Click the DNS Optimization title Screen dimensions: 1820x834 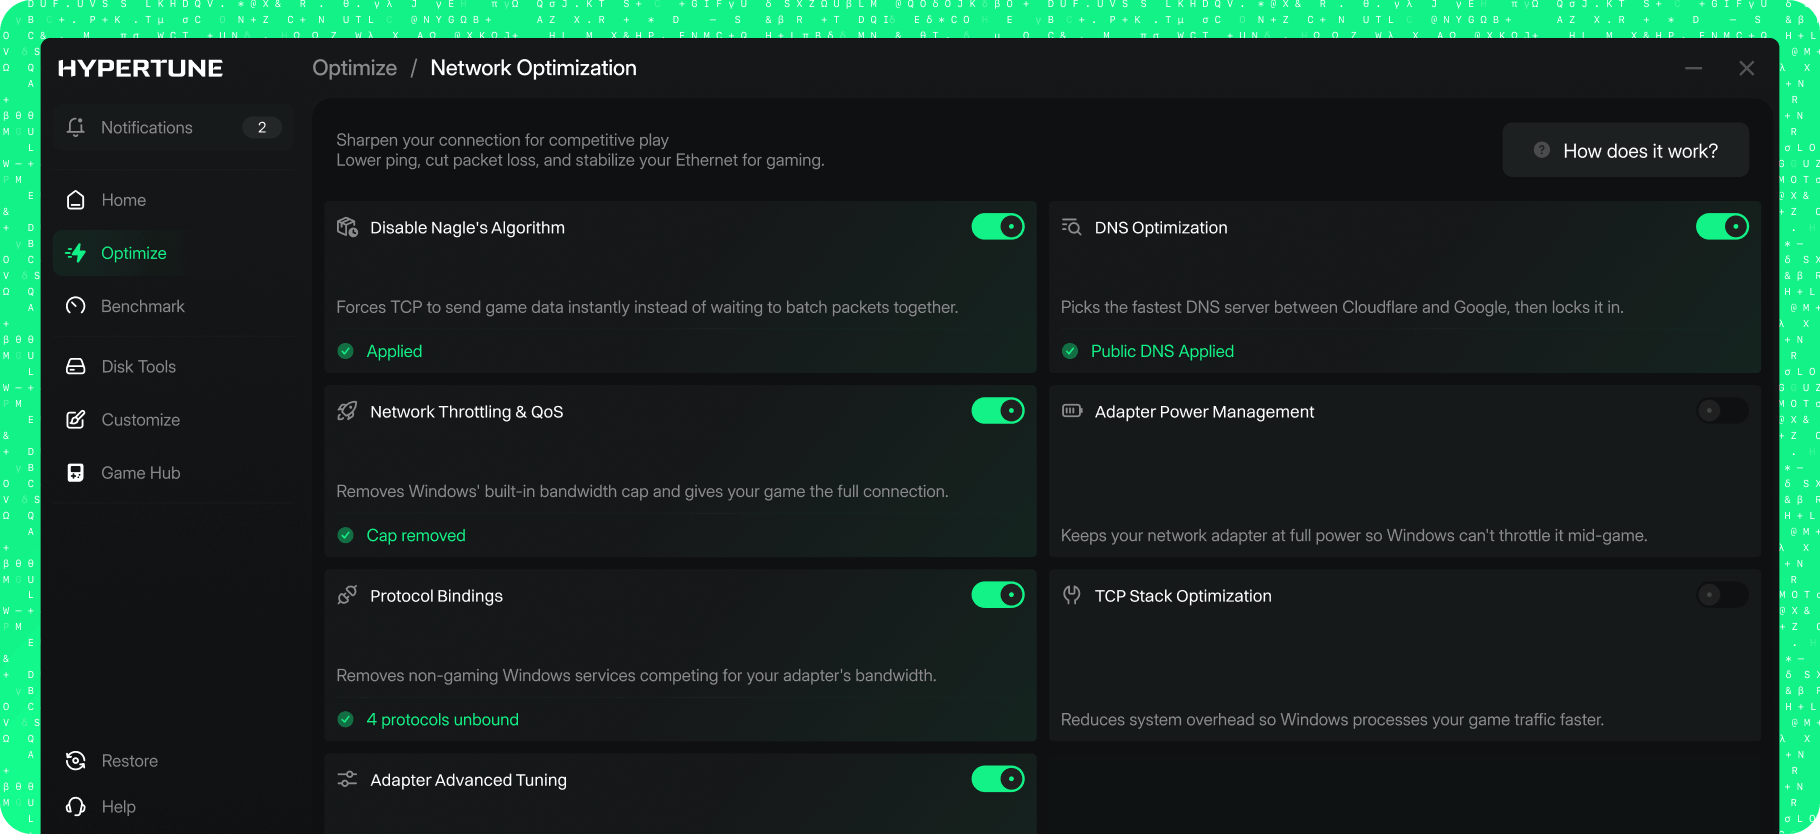1161,227
